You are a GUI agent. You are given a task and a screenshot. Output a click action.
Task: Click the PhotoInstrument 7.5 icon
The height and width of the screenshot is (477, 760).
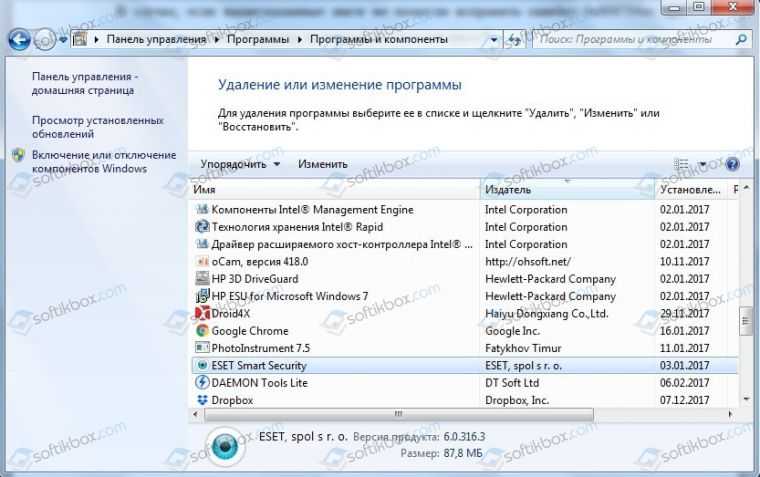pyautogui.click(x=202, y=348)
